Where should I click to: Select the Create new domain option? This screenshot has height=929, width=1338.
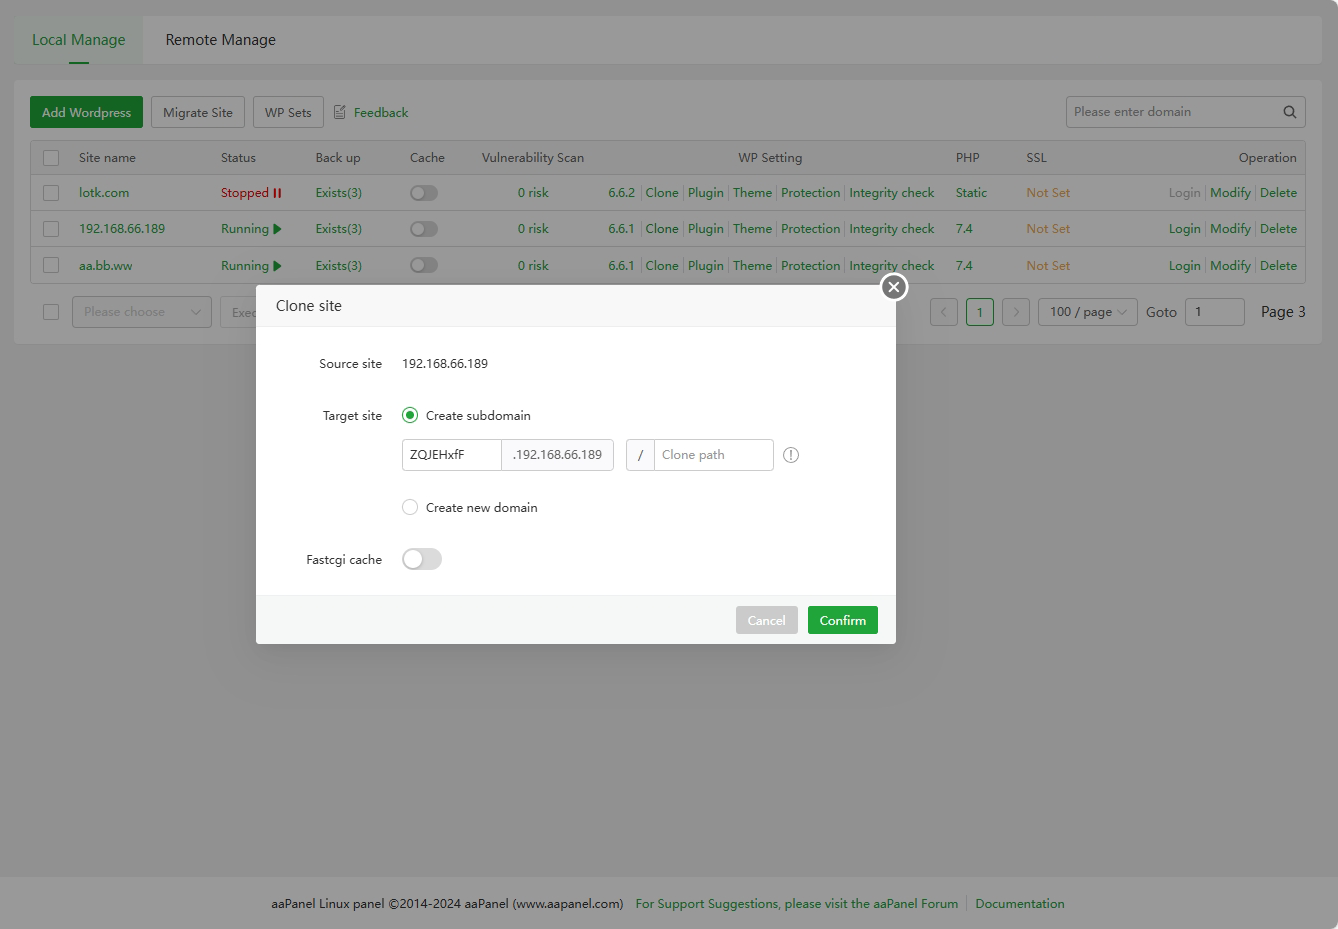point(410,507)
